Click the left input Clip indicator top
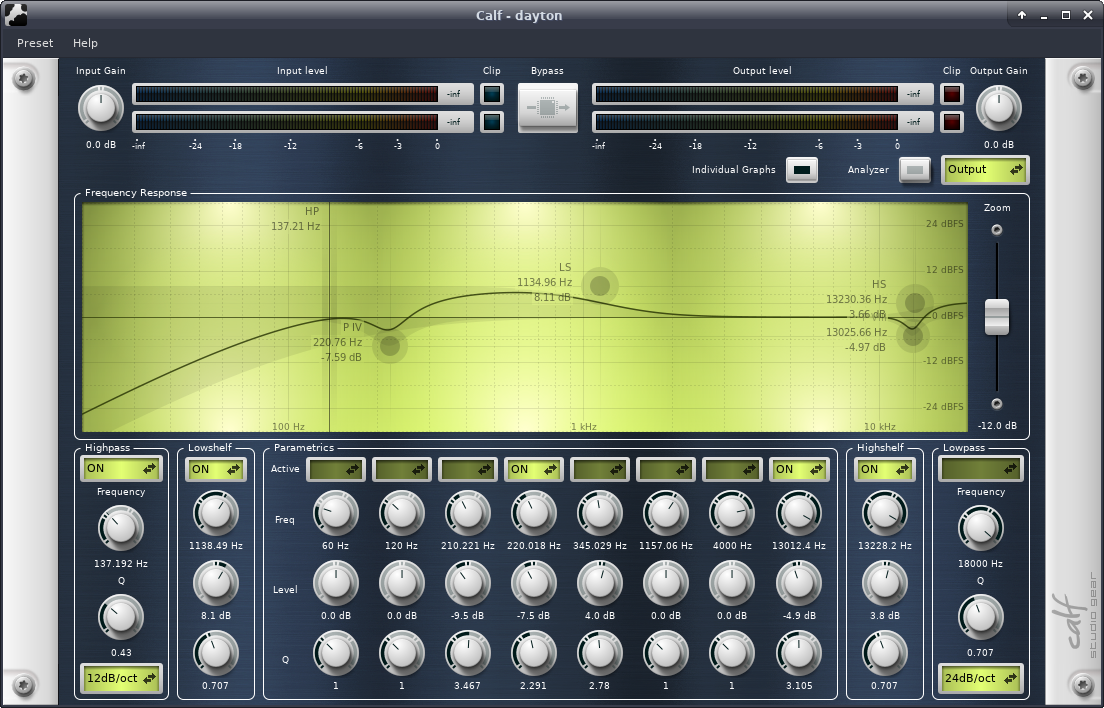The image size is (1104, 708). click(491, 94)
